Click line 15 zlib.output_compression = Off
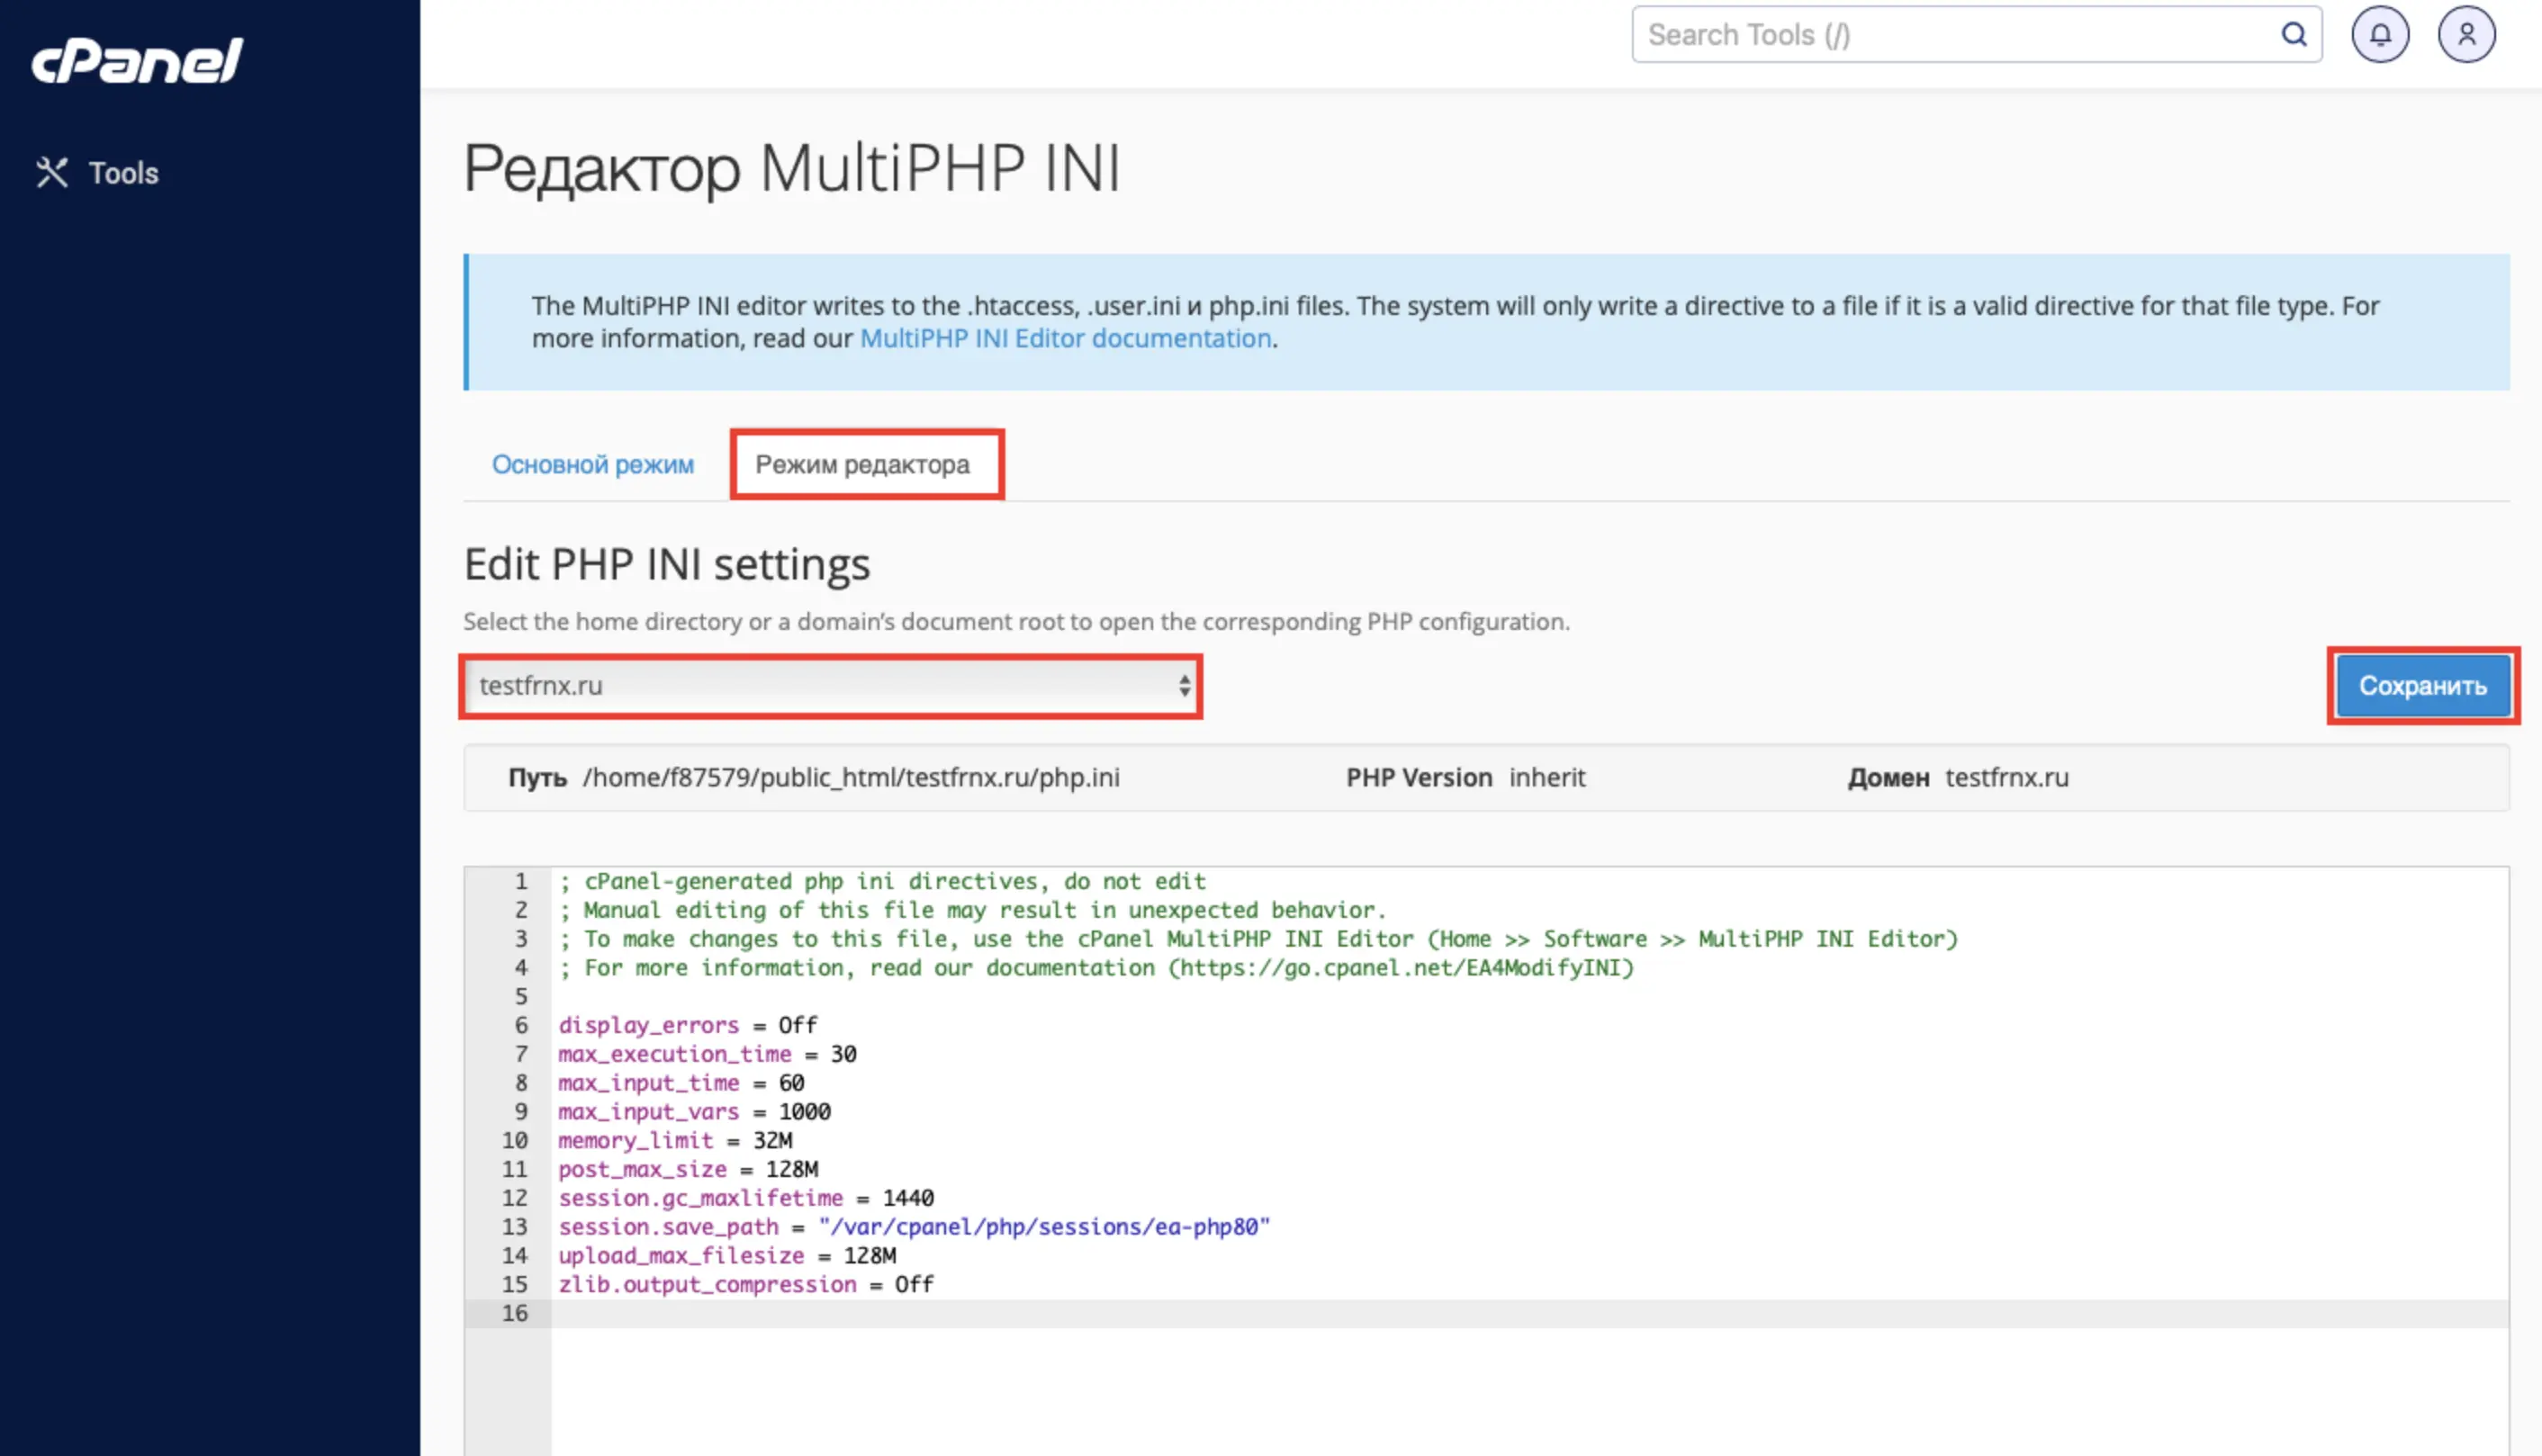 (746, 1285)
